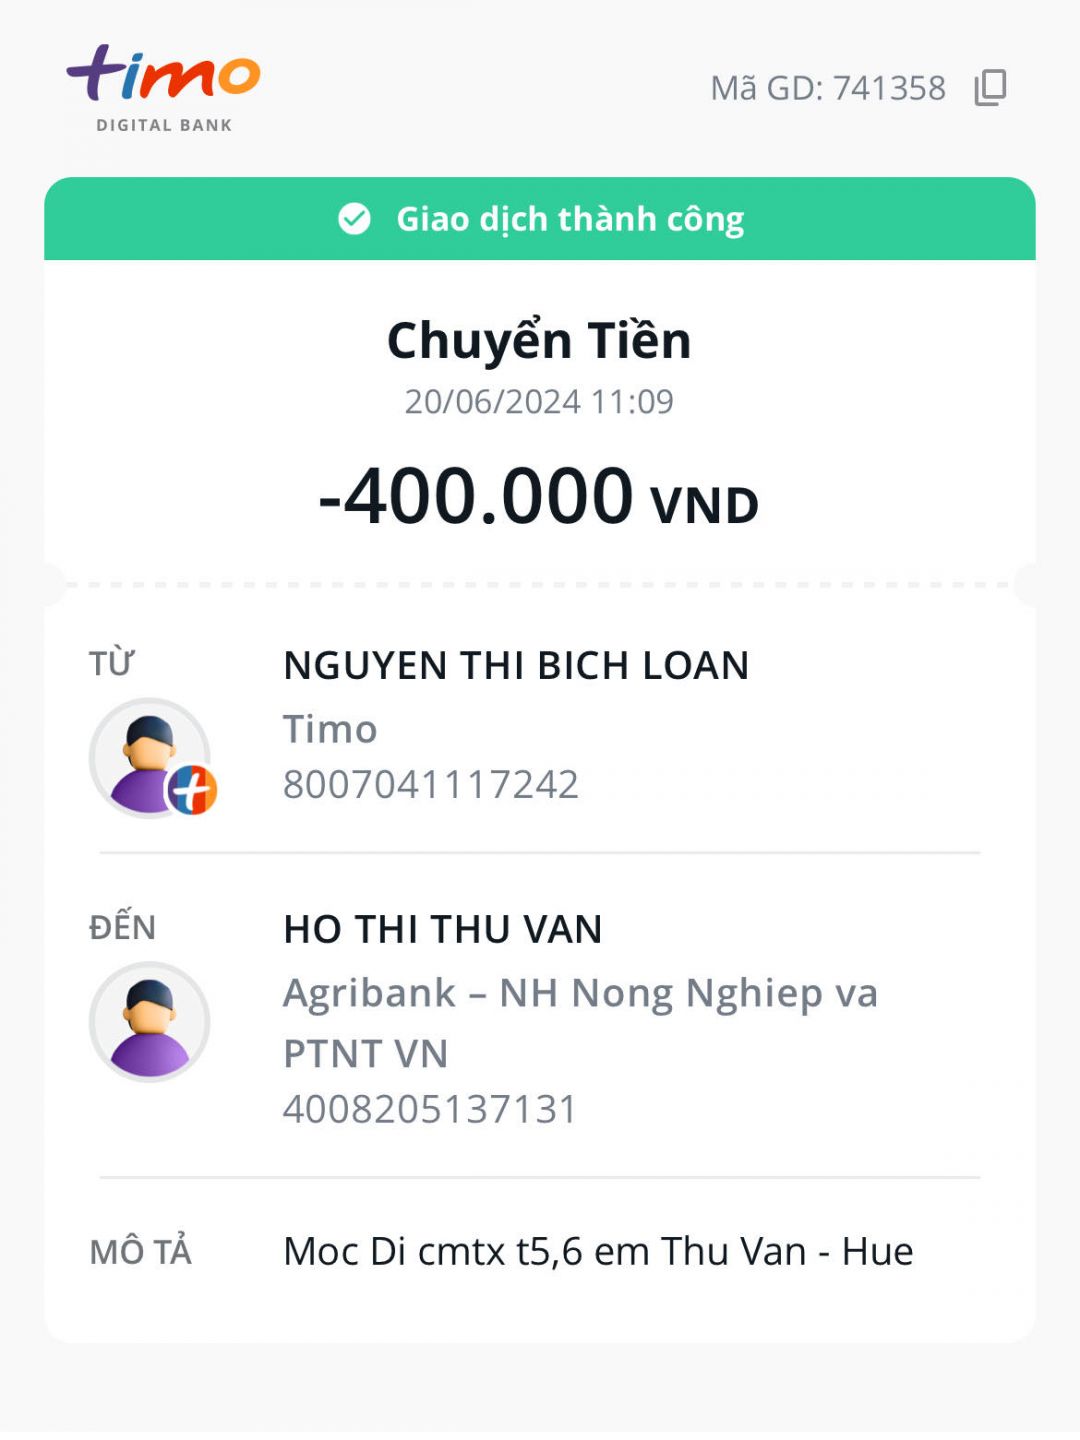This screenshot has width=1080, height=1440.
Task: Tap the Giao dịch thành công banner
Action: click(x=570, y=219)
